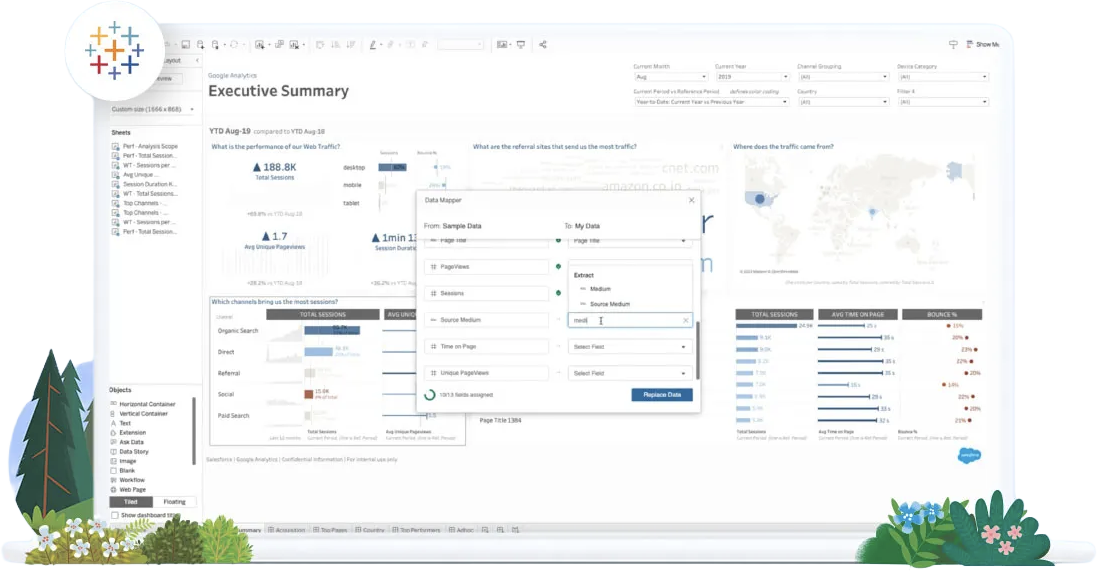Open the Channel Grouping filter dropdown
The image size is (1097, 571).
pos(843,77)
